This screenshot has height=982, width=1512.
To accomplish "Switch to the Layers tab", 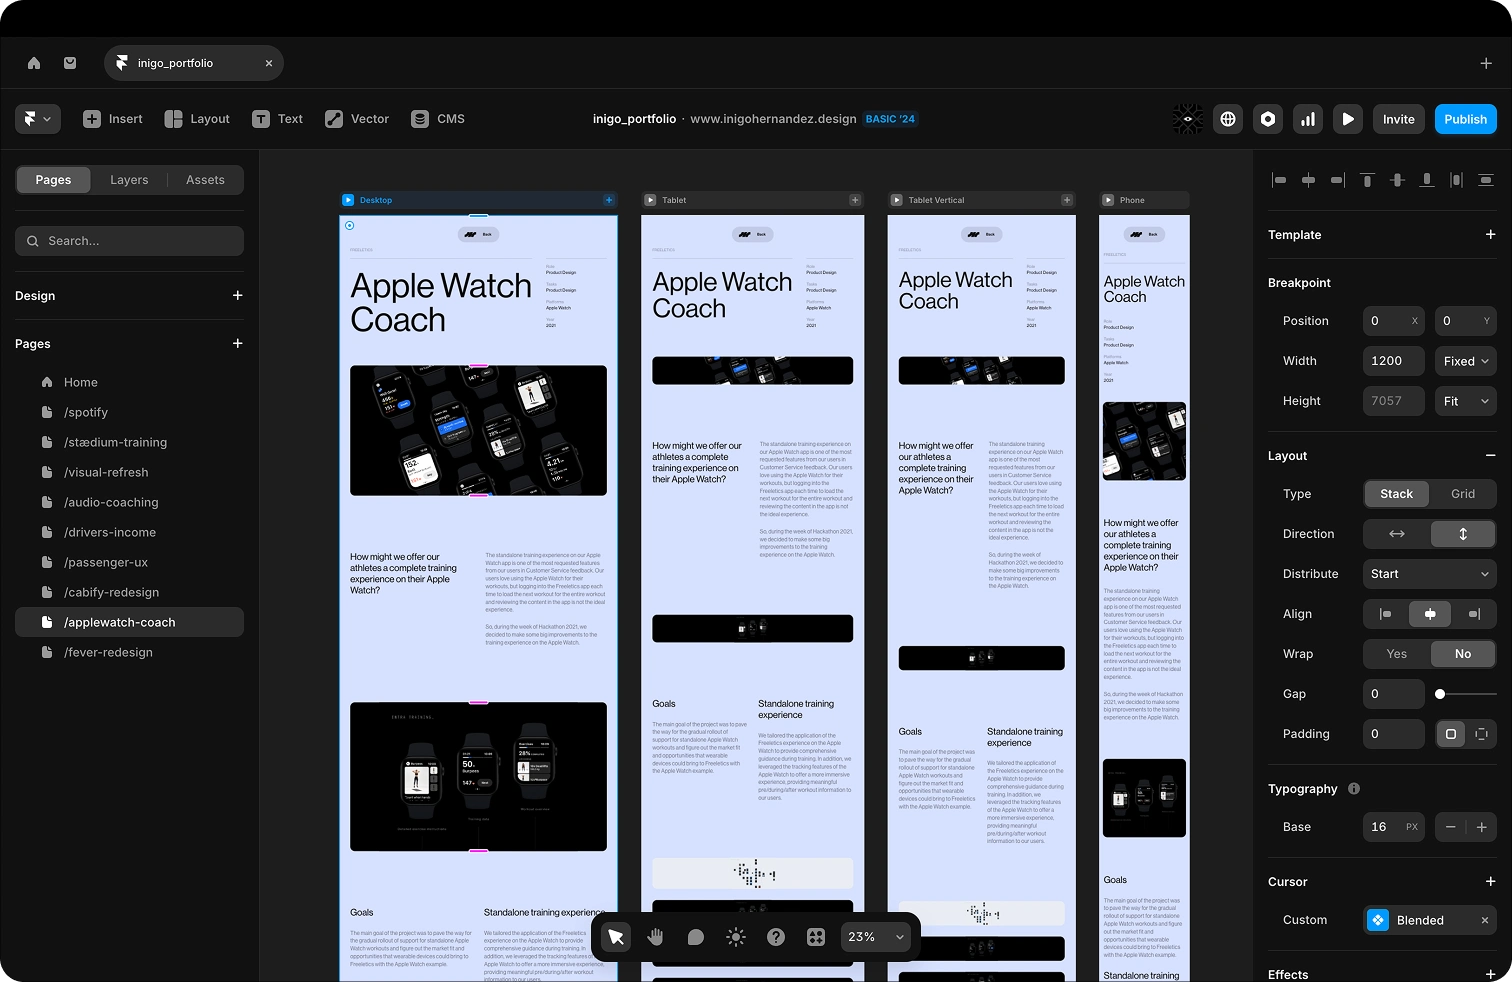I will tap(129, 180).
